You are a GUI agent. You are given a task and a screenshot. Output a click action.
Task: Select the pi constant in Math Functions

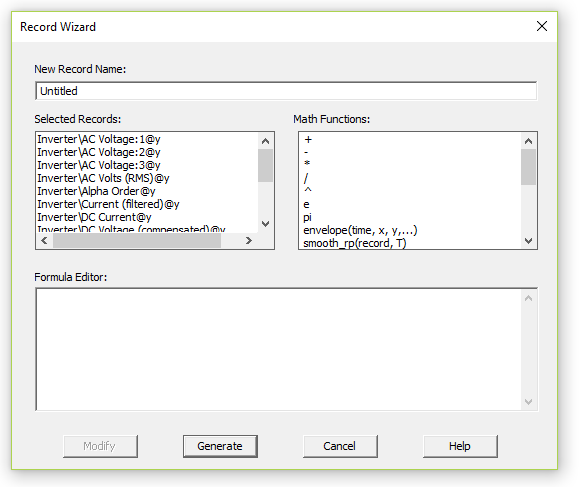(x=307, y=217)
